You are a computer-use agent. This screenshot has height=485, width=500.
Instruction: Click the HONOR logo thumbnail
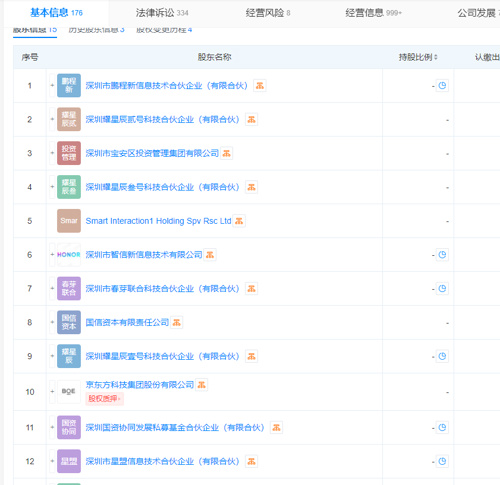pyautogui.click(x=69, y=255)
